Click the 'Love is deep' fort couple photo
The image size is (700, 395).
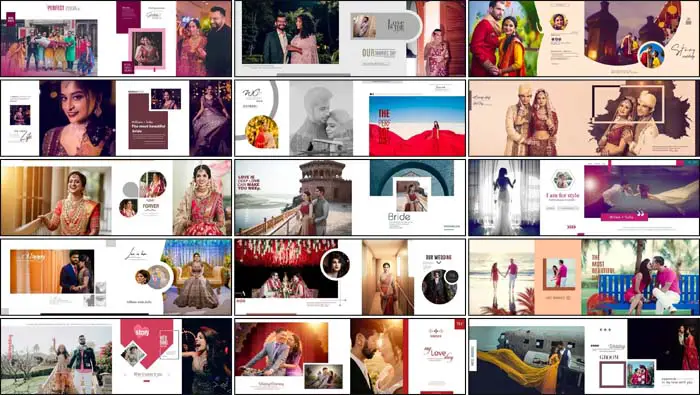(294, 198)
